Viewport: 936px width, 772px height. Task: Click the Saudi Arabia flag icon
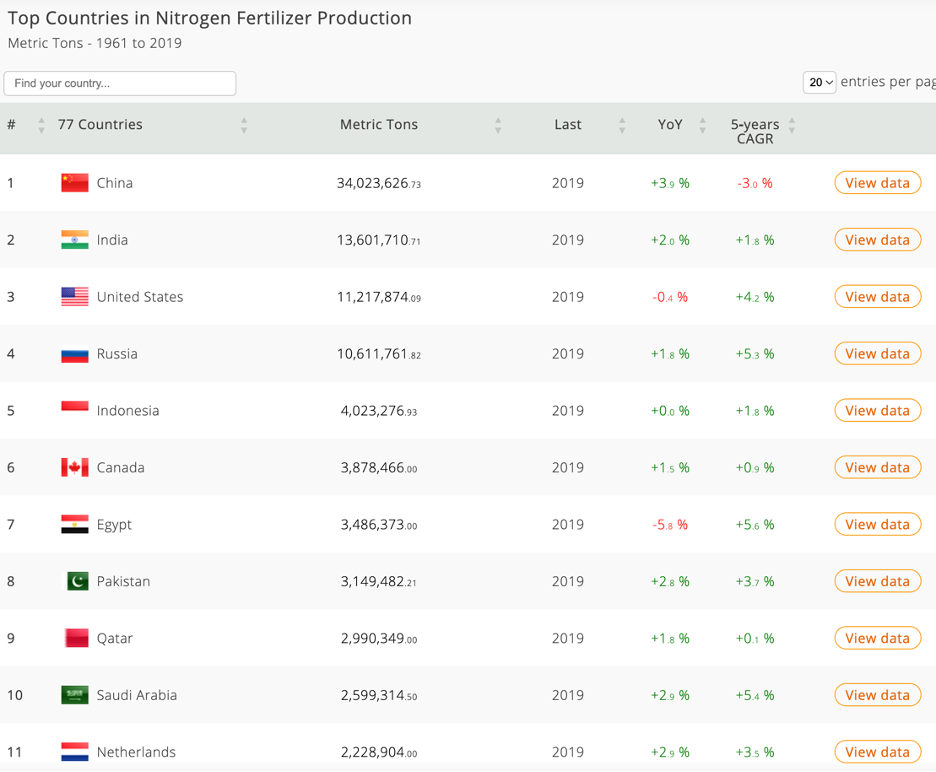(75, 695)
